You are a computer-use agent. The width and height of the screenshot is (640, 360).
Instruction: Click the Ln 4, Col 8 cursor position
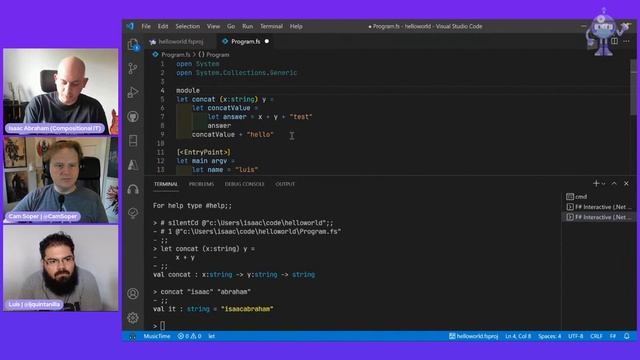[x=518, y=336]
